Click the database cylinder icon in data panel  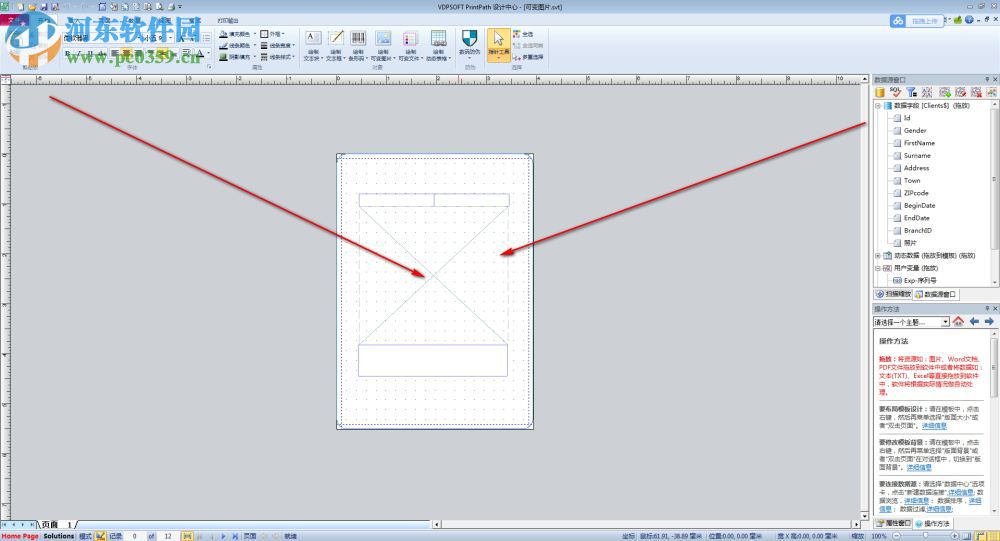[880, 93]
